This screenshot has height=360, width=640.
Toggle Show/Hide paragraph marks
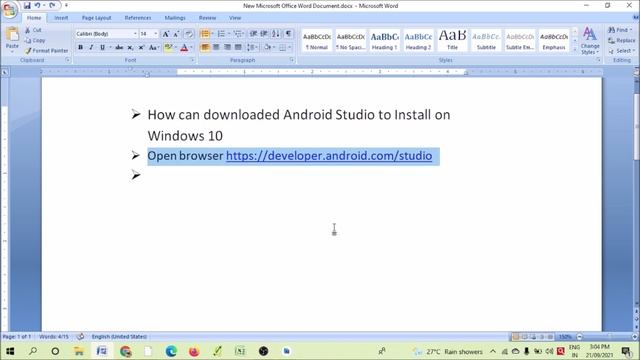289,34
